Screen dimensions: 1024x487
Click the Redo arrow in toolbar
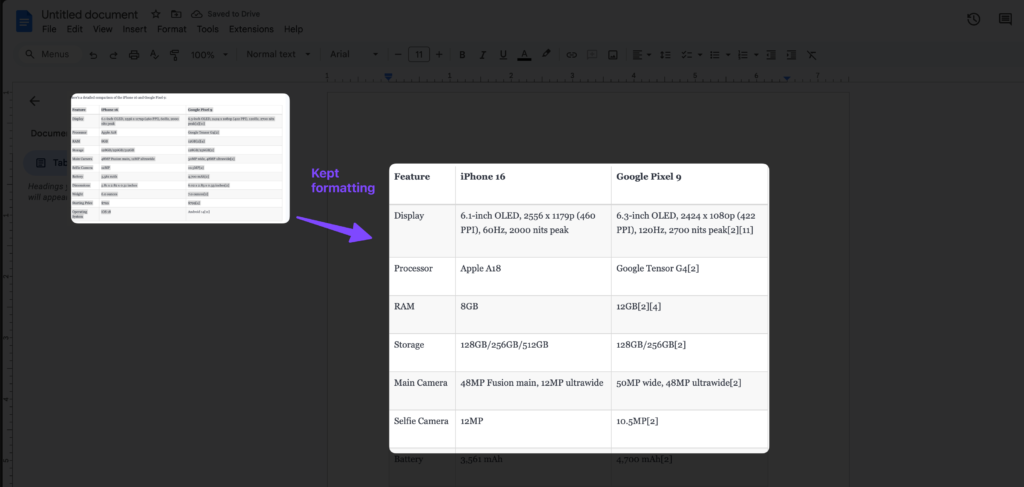tap(113, 54)
